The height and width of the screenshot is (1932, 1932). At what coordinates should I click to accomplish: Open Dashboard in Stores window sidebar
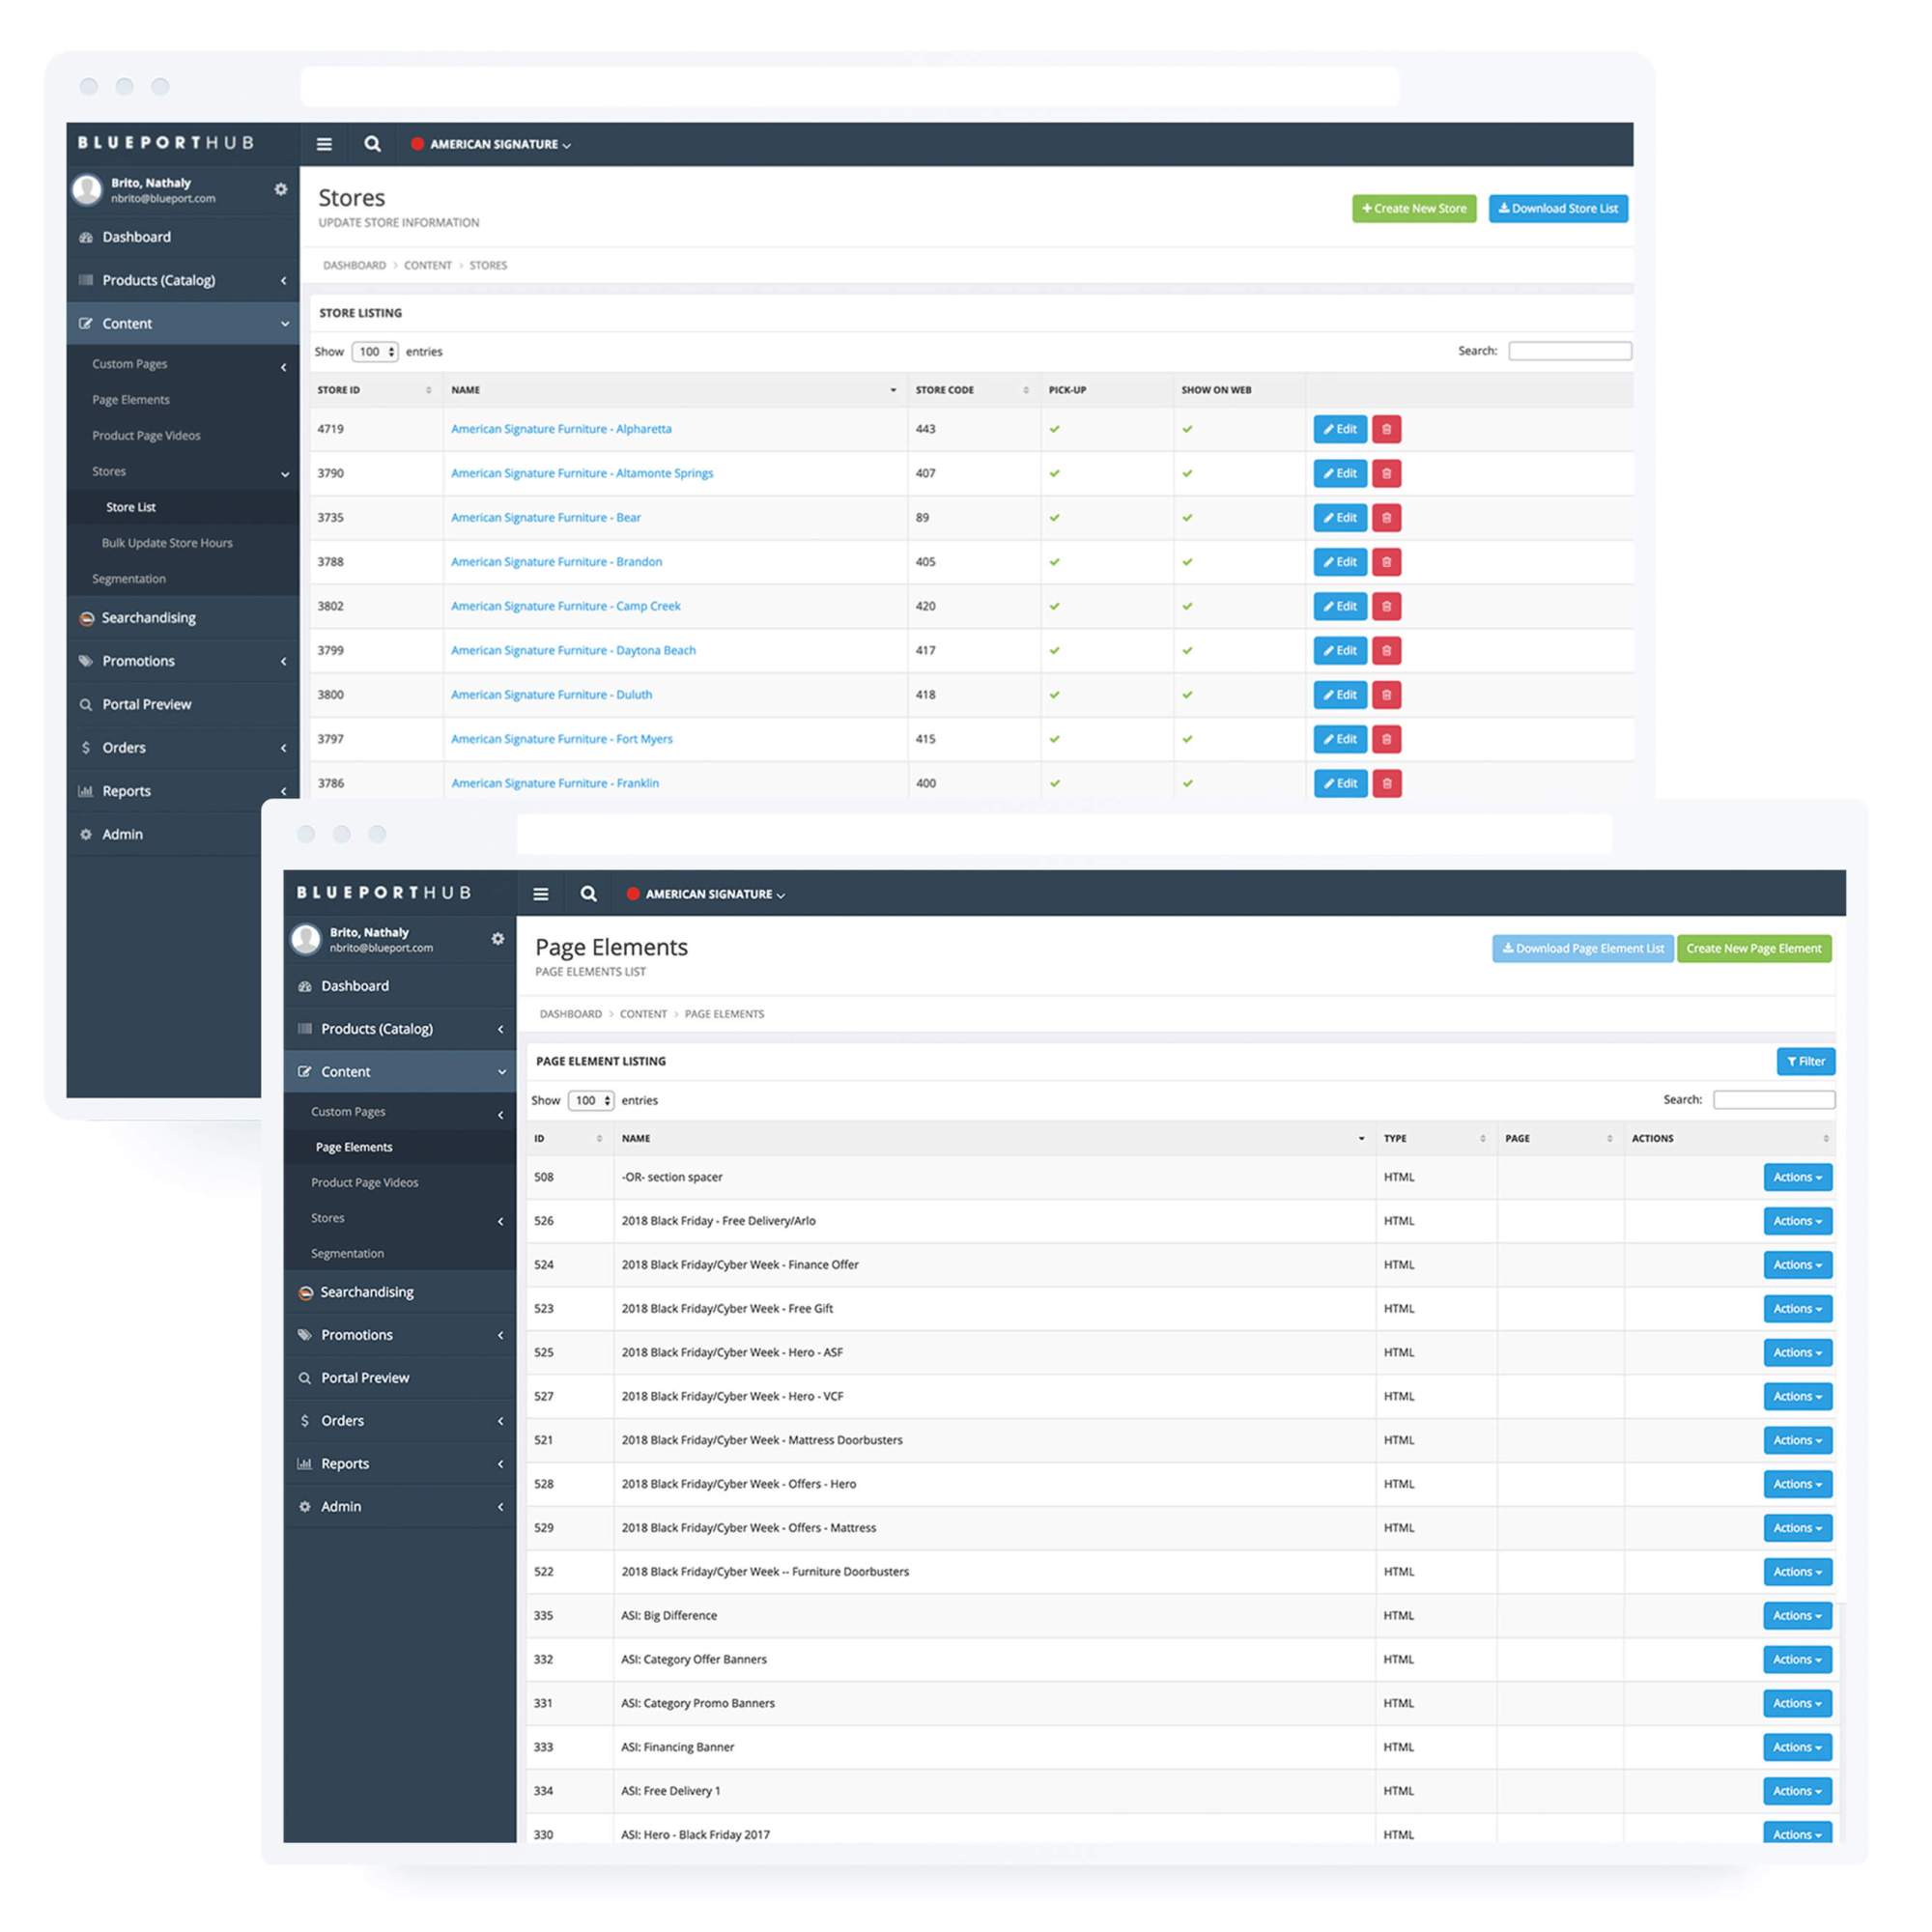183,237
